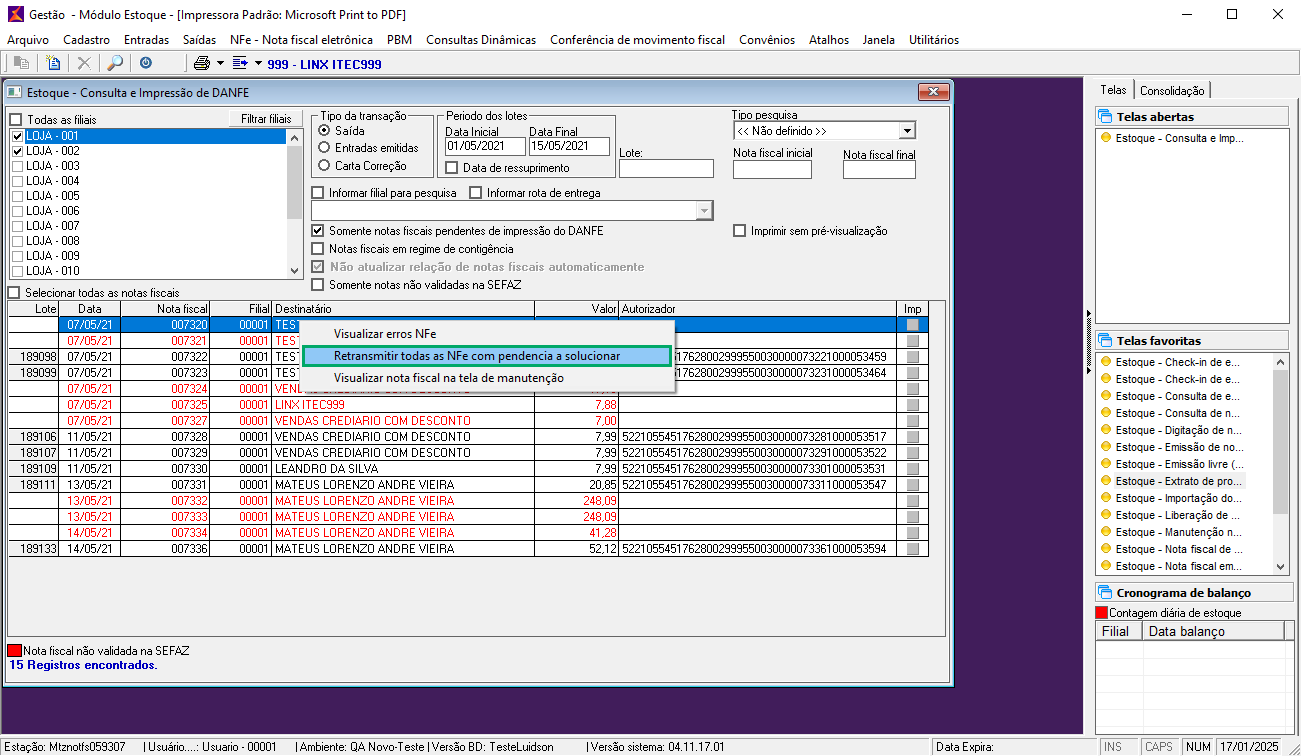Select the nota fiscal 007336 row
The image size is (1301, 756).
tap(468, 549)
